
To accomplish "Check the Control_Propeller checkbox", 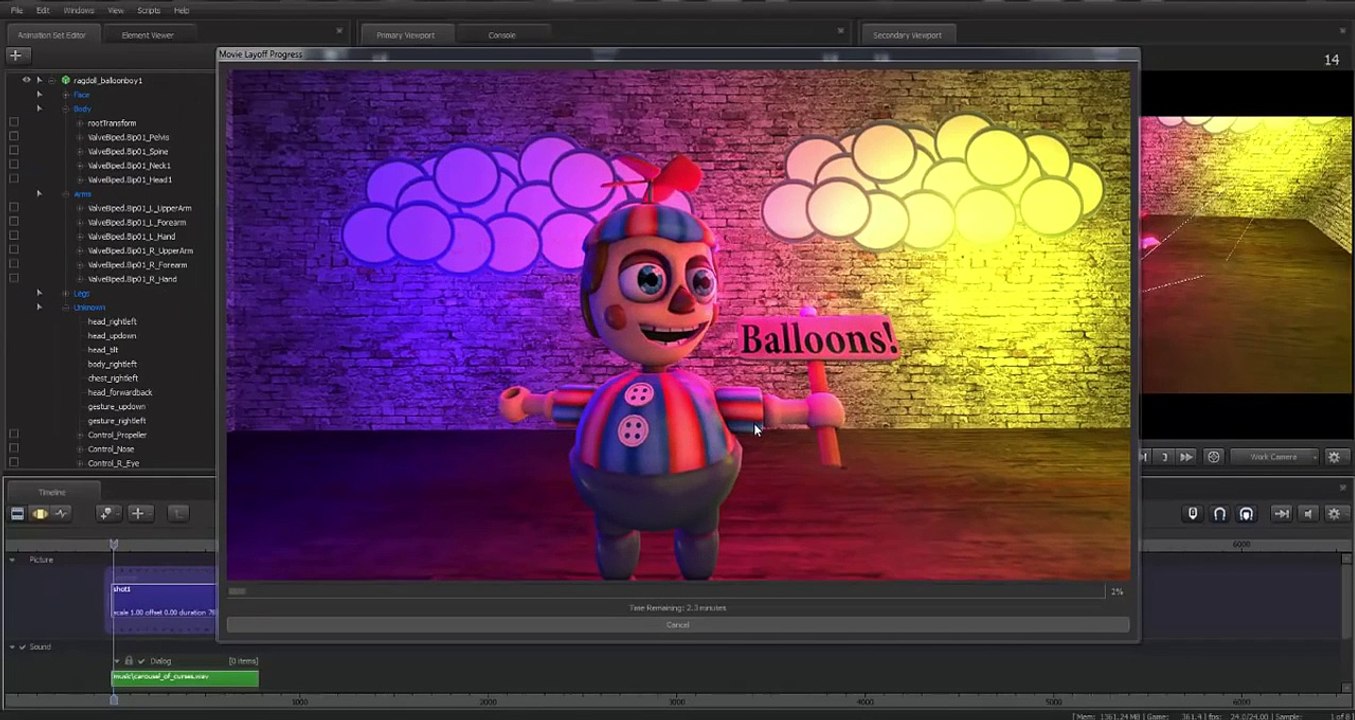I will 14,434.
